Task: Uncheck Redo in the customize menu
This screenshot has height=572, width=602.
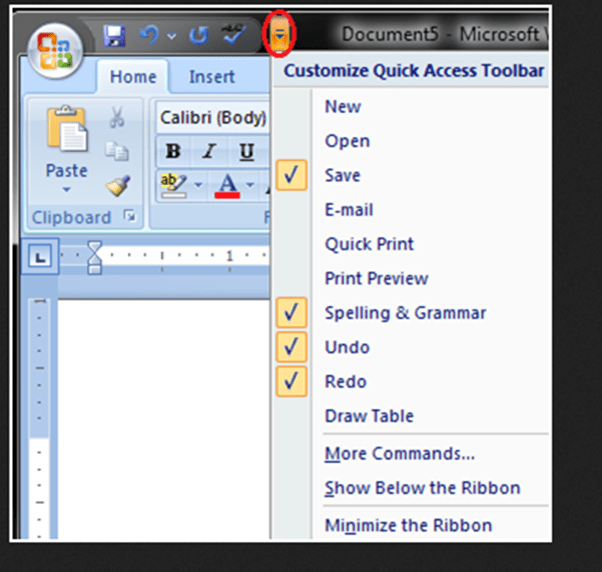Action: [x=411, y=382]
